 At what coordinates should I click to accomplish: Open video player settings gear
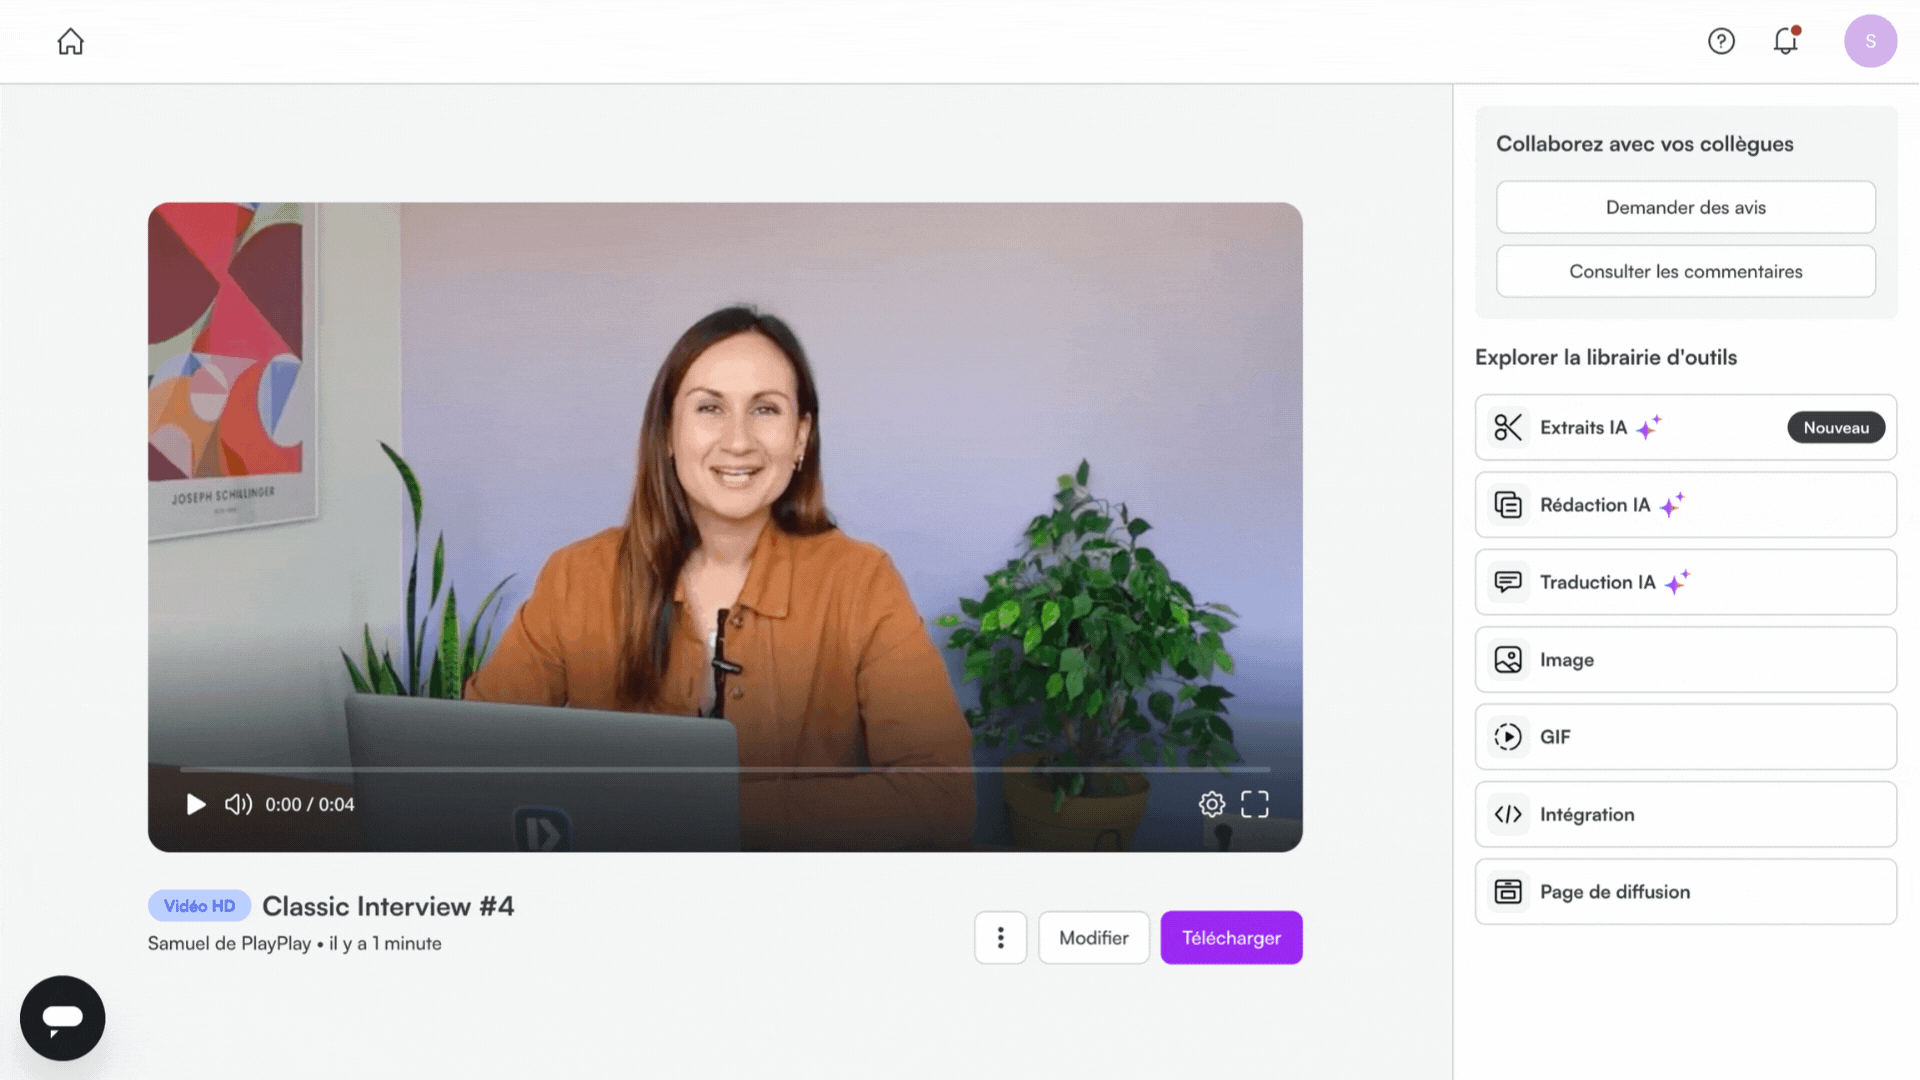[1211, 804]
